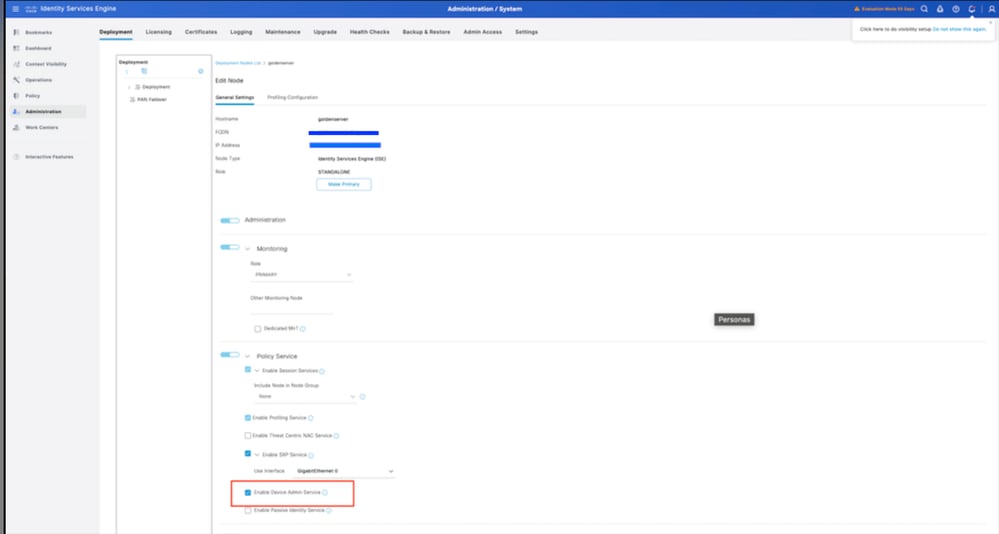
Task: Open the hamburger navigation menu
Action: click(15, 9)
